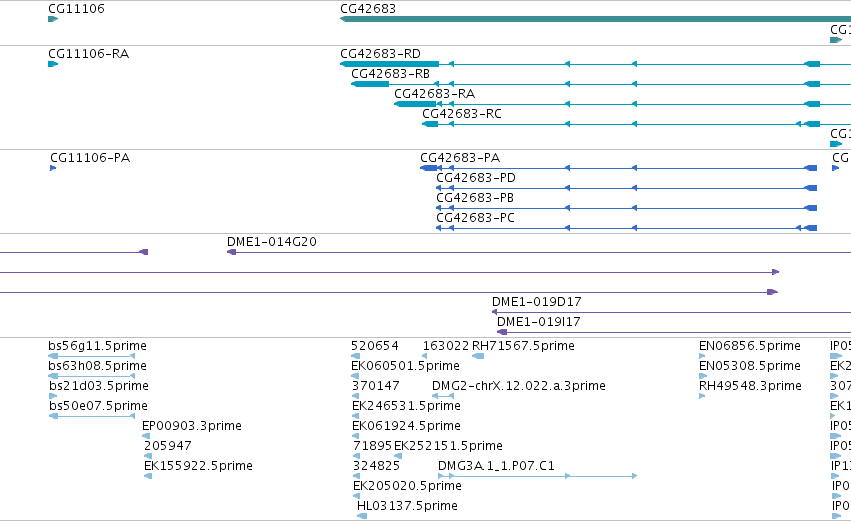851x521 pixels.
Task: Select the EN06856.5prime EST label
Action: coord(750,346)
